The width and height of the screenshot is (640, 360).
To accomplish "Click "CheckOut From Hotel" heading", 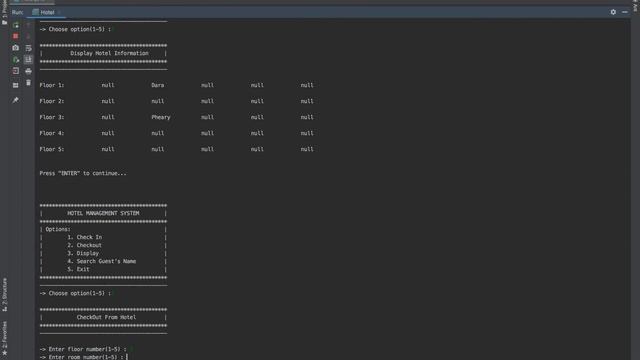I will tap(106, 317).
